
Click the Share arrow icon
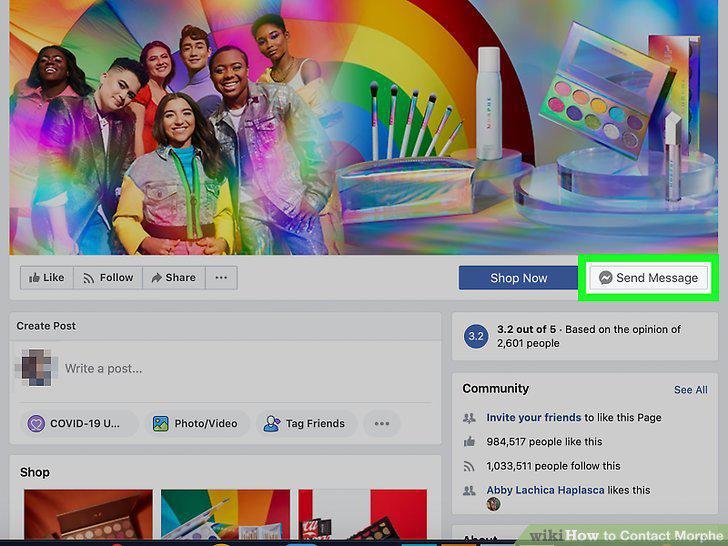[x=156, y=278]
